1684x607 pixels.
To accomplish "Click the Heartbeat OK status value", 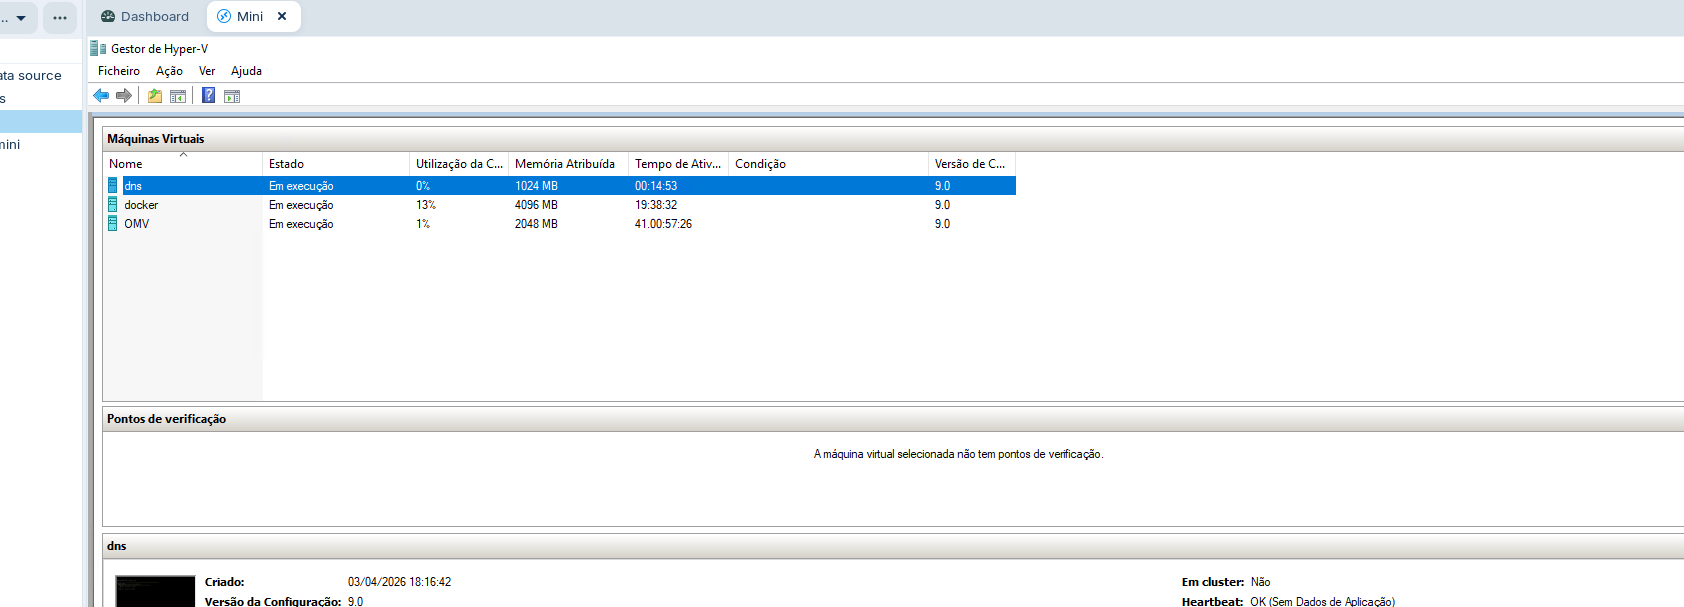I will pos(1322,601).
